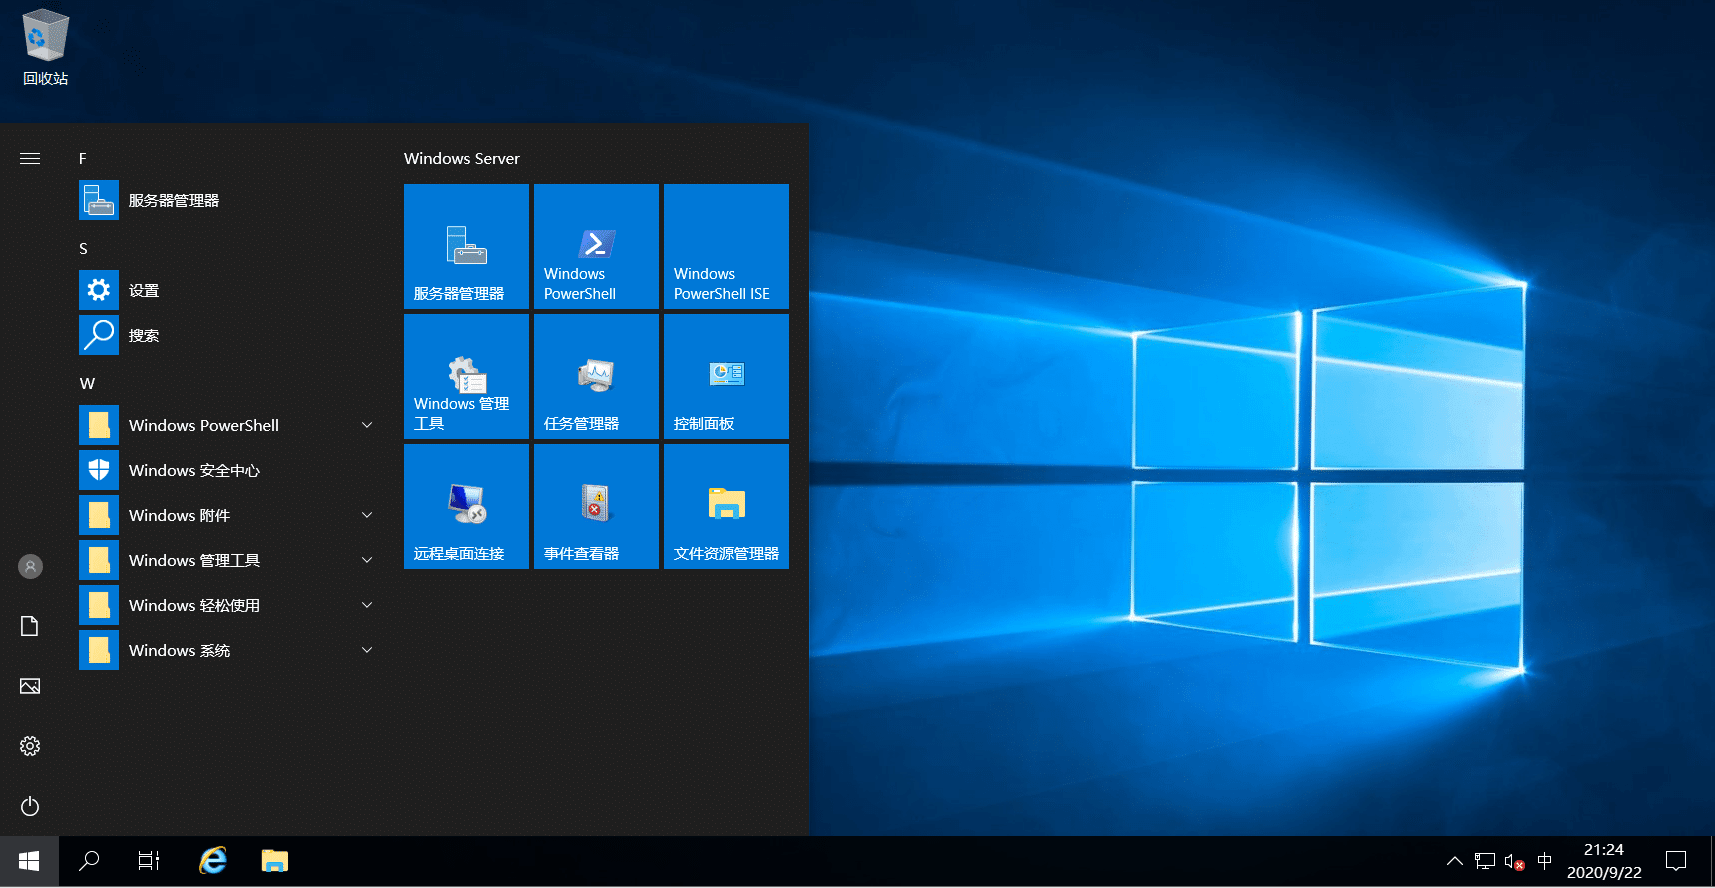The width and height of the screenshot is (1715, 888).
Task: Launch 搜索 from the app list
Action: [x=229, y=335]
